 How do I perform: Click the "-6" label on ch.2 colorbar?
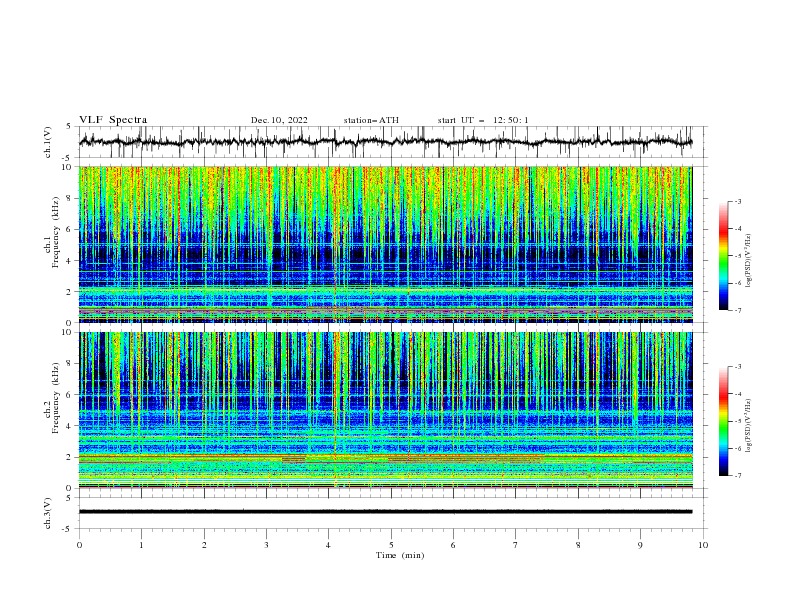[737, 448]
